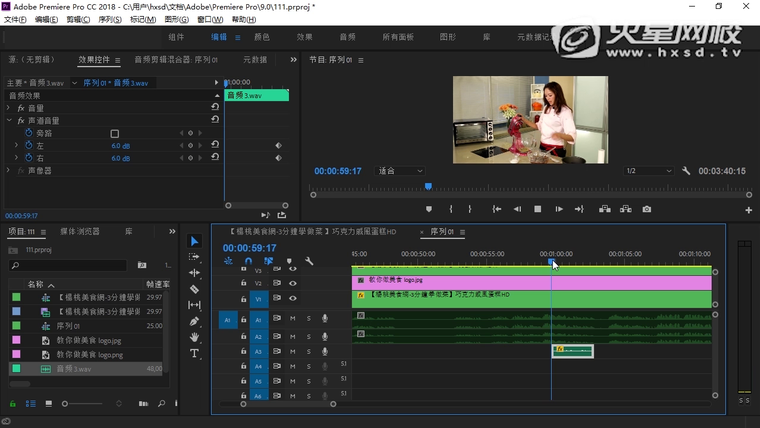The height and width of the screenshot is (428, 760).
Task: Open timeline wrench display settings
Action: point(309,261)
